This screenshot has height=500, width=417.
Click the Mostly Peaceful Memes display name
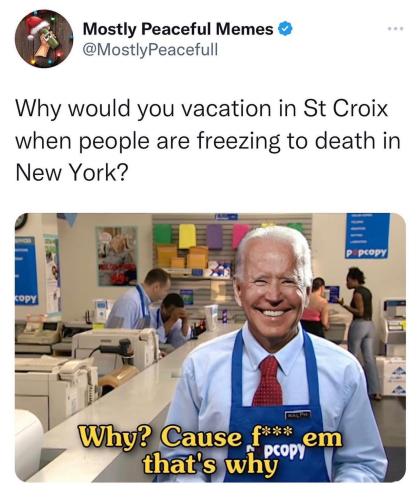pos(178,29)
